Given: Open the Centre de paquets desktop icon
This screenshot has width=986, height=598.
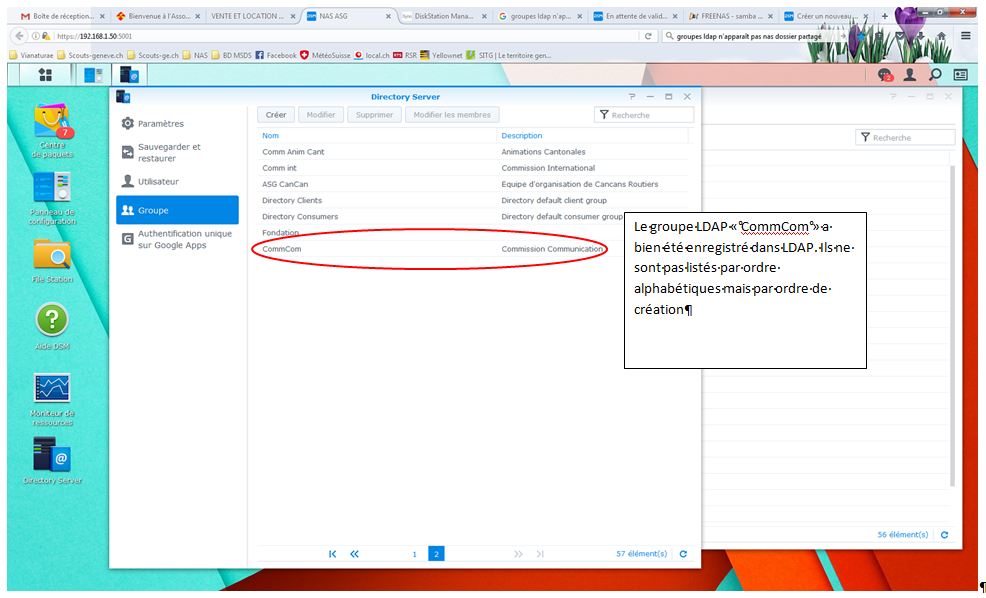Looking at the screenshot, I should (x=52, y=124).
